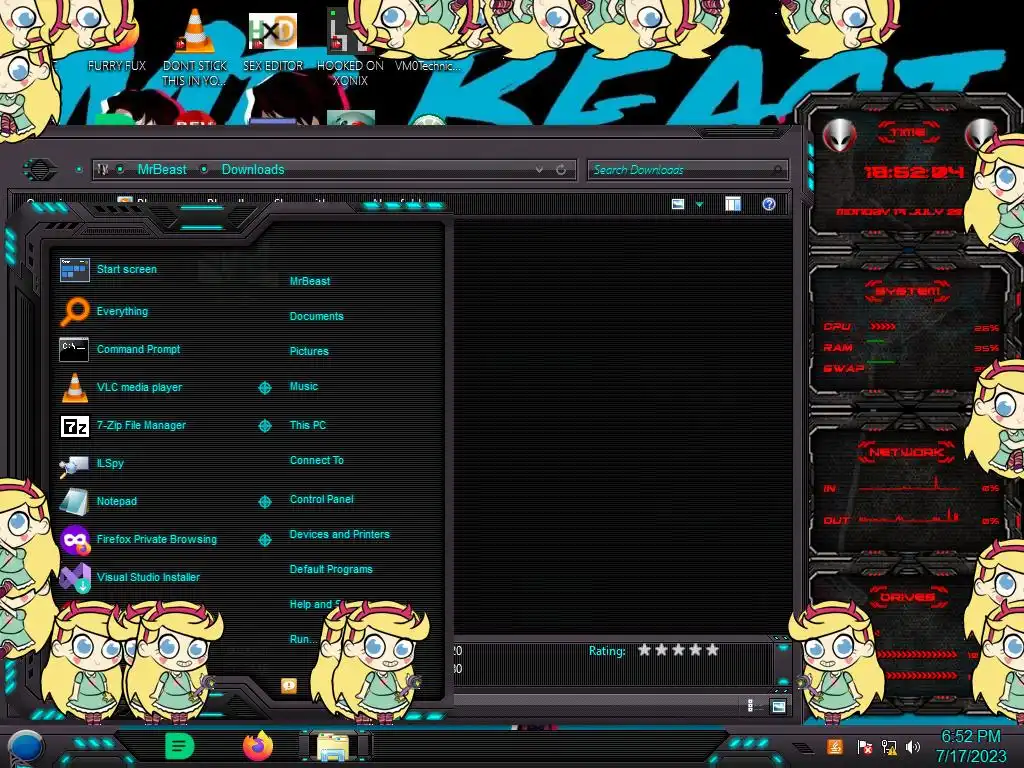Focus the Search Downloads field

[x=687, y=170]
